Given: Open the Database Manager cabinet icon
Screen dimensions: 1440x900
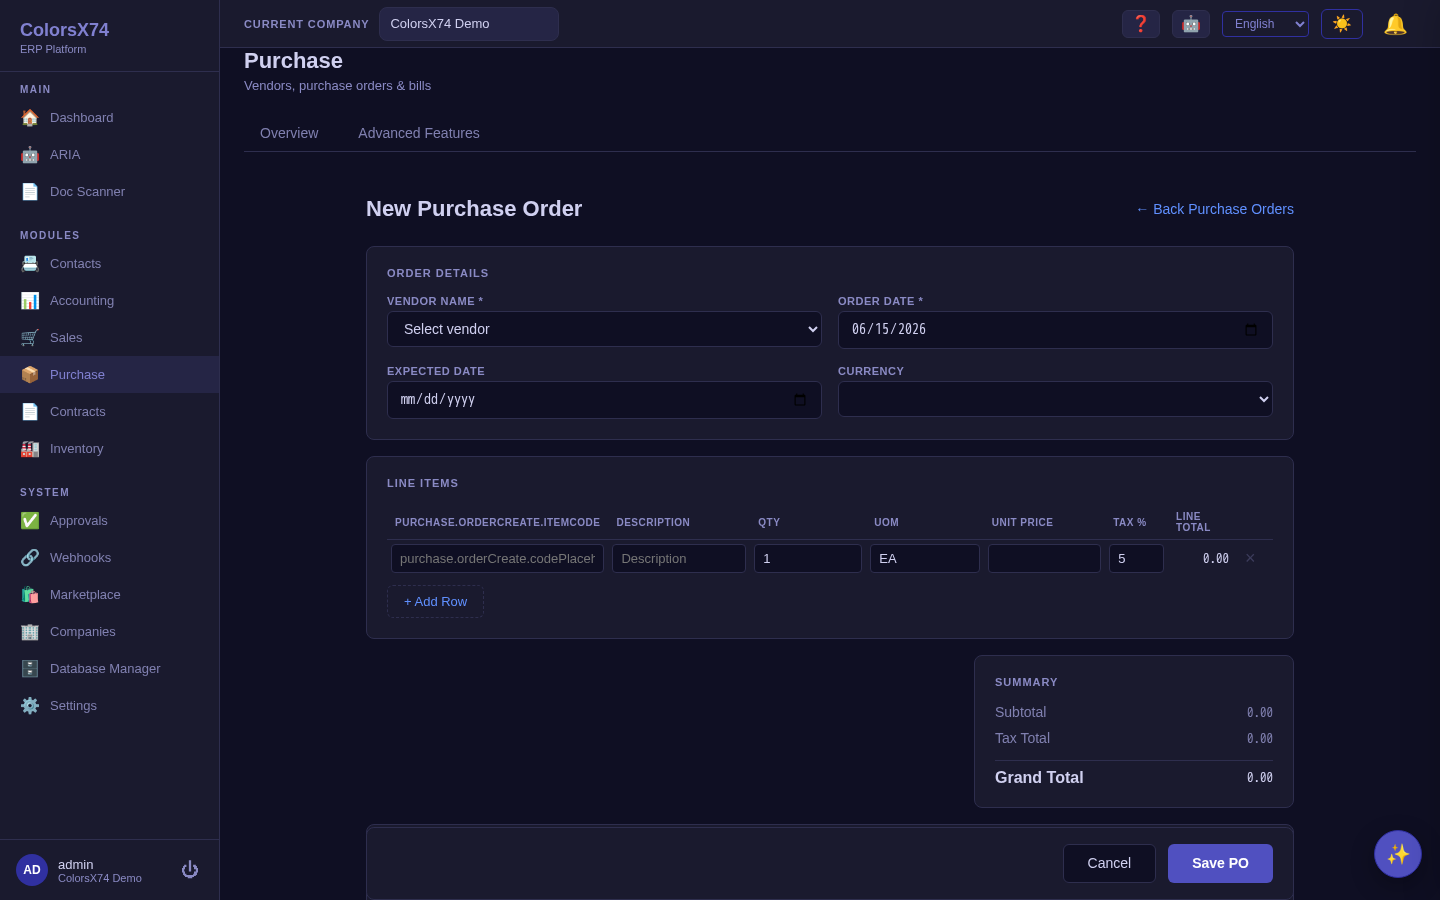Looking at the screenshot, I should (x=30, y=669).
